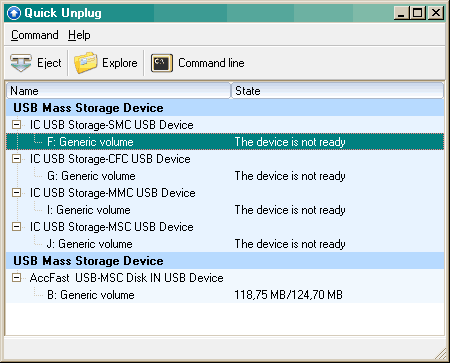Image resolution: width=450 pixels, height=363 pixels.
Task: Minimize the Quick Unplug window
Action: coord(401,13)
